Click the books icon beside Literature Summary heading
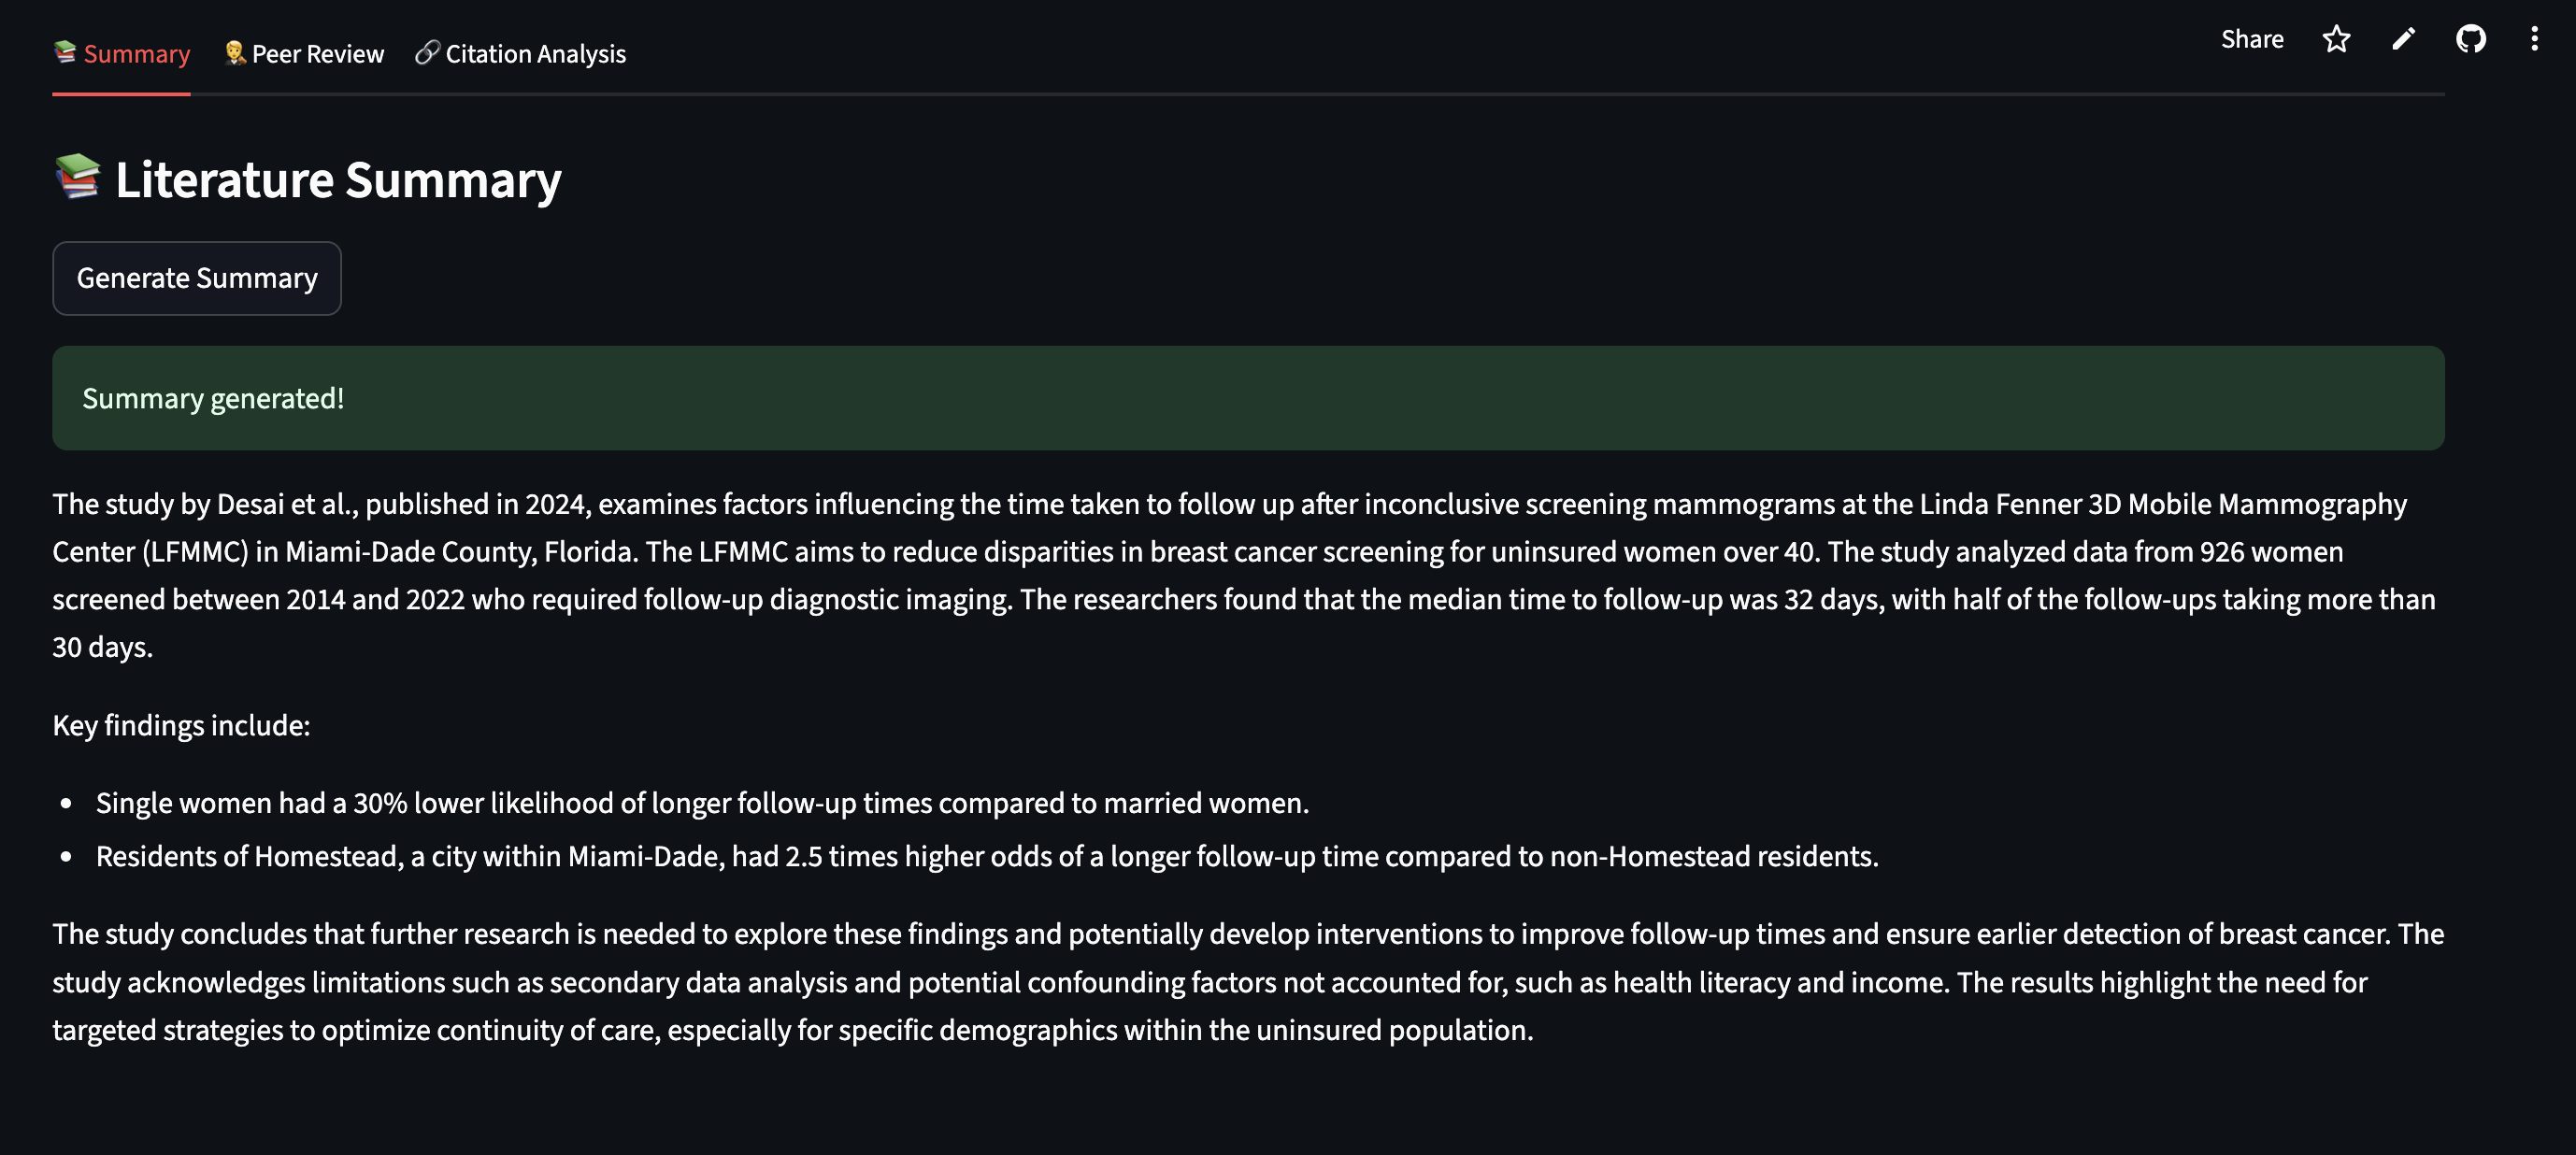The height and width of the screenshot is (1155, 2576). (x=78, y=177)
